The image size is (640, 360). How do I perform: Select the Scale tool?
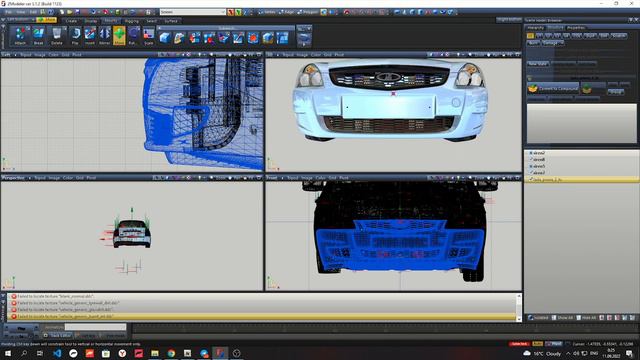(x=149, y=36)
